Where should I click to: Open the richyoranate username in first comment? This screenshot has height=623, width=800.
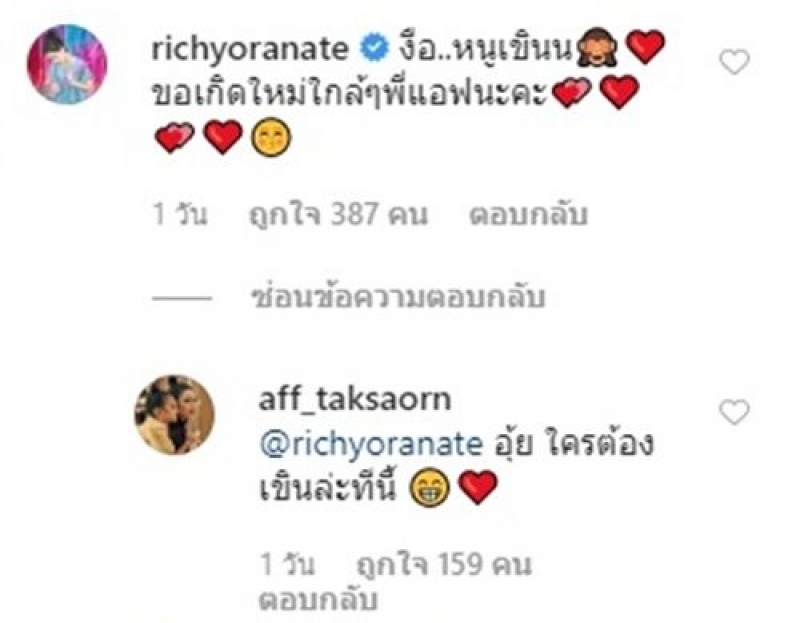250,48
